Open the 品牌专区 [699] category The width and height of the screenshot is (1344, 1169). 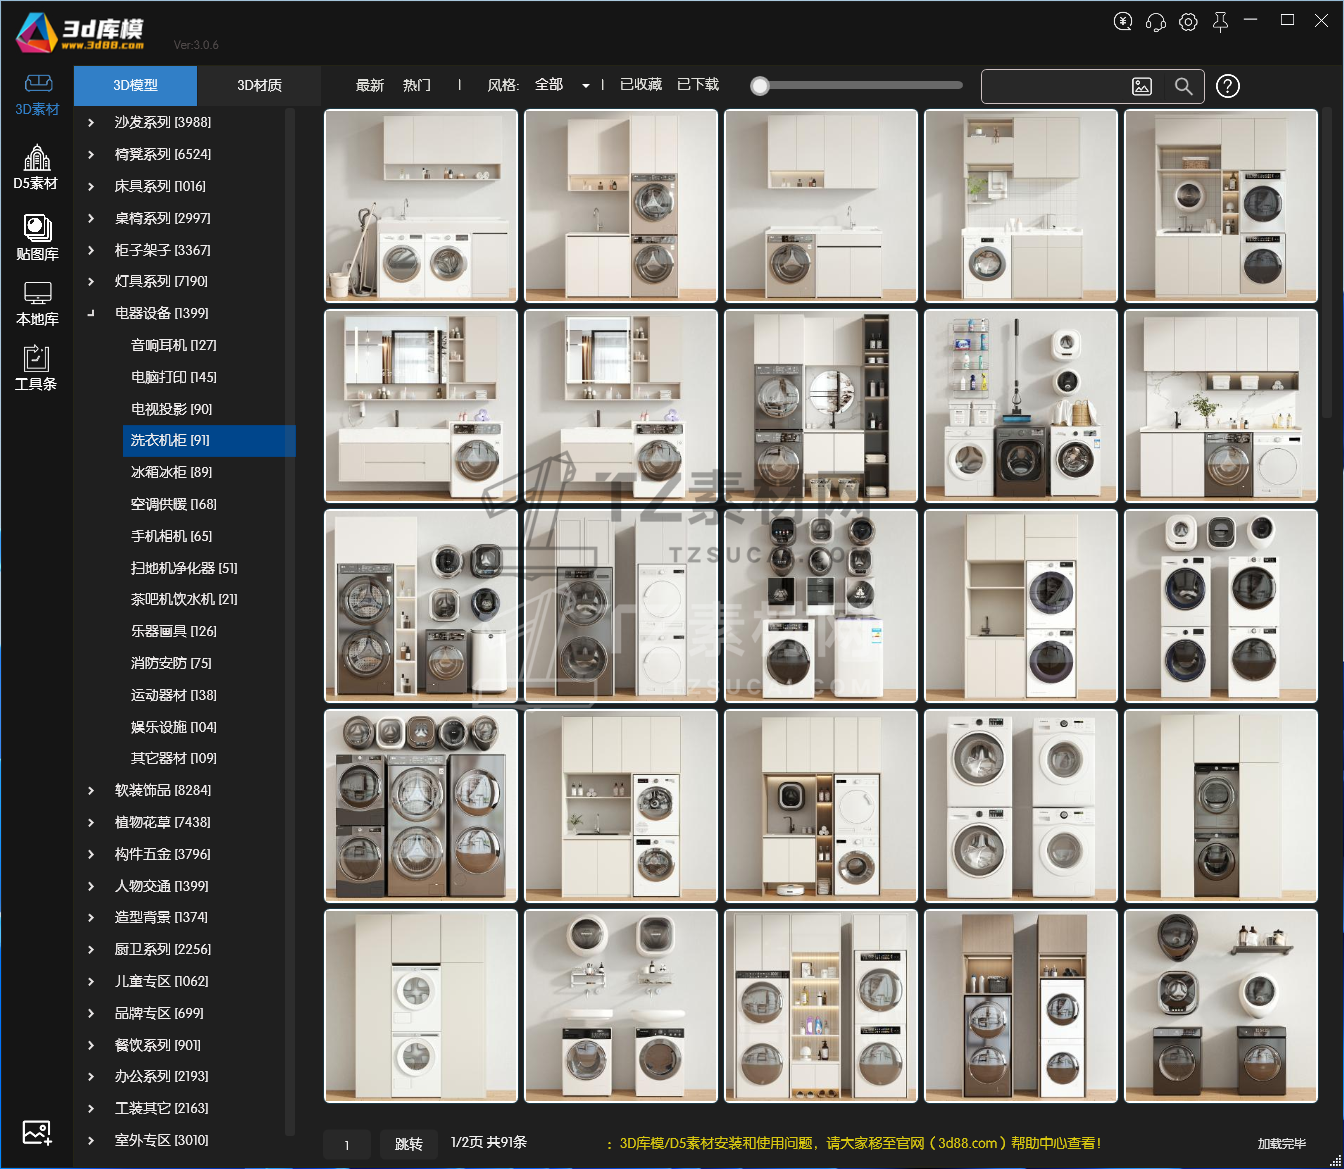pyautogui.click(x=159, y=1013)
